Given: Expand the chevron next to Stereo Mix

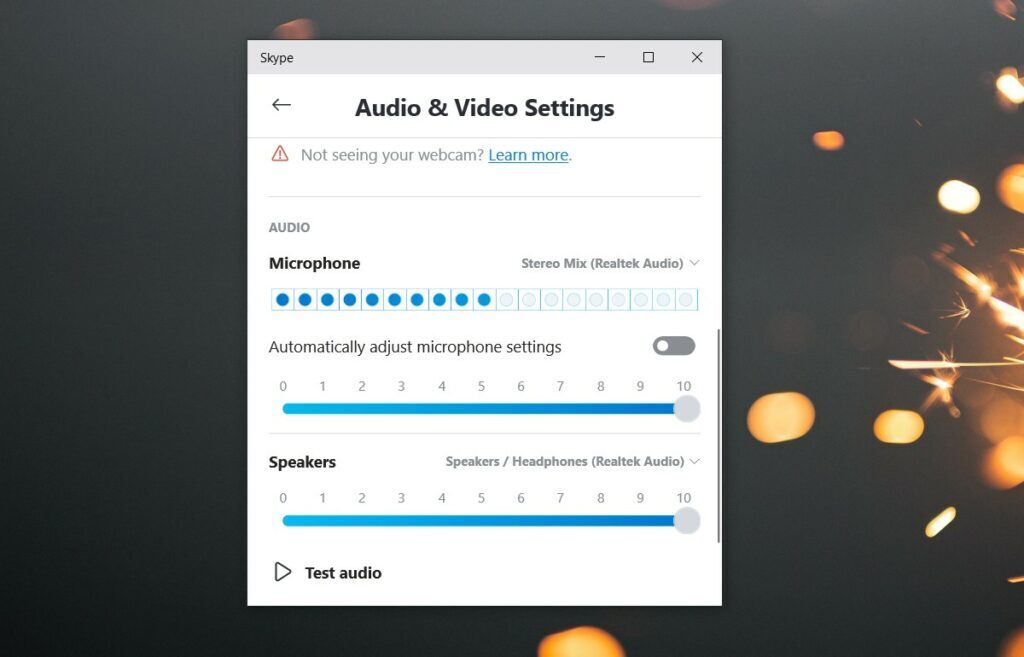Looking at the screenshot, I should point(694,263).
